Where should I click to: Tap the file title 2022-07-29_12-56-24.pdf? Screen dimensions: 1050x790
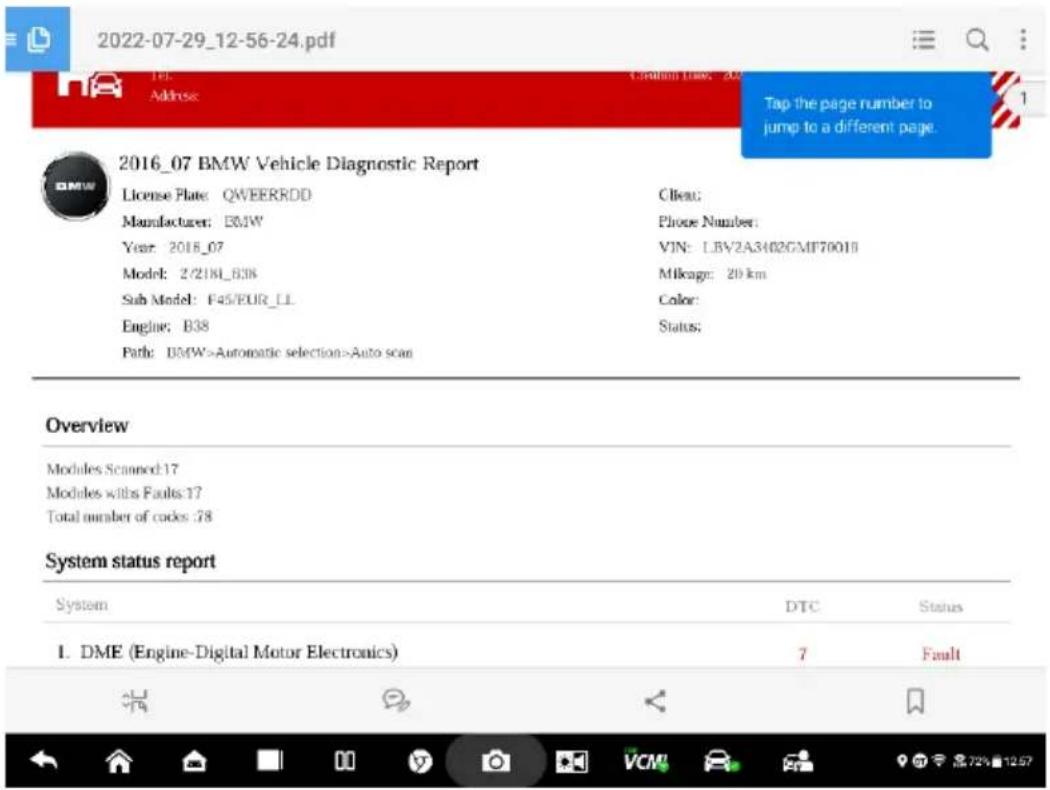point(216,40)
